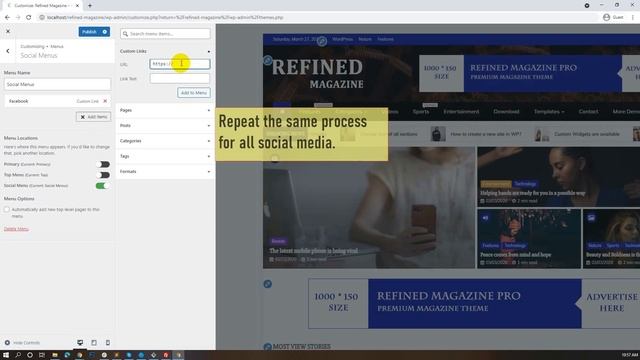This screenshot has height=360, width=640.
Task: Open a new browser tab
Action: tap(90, 6)
